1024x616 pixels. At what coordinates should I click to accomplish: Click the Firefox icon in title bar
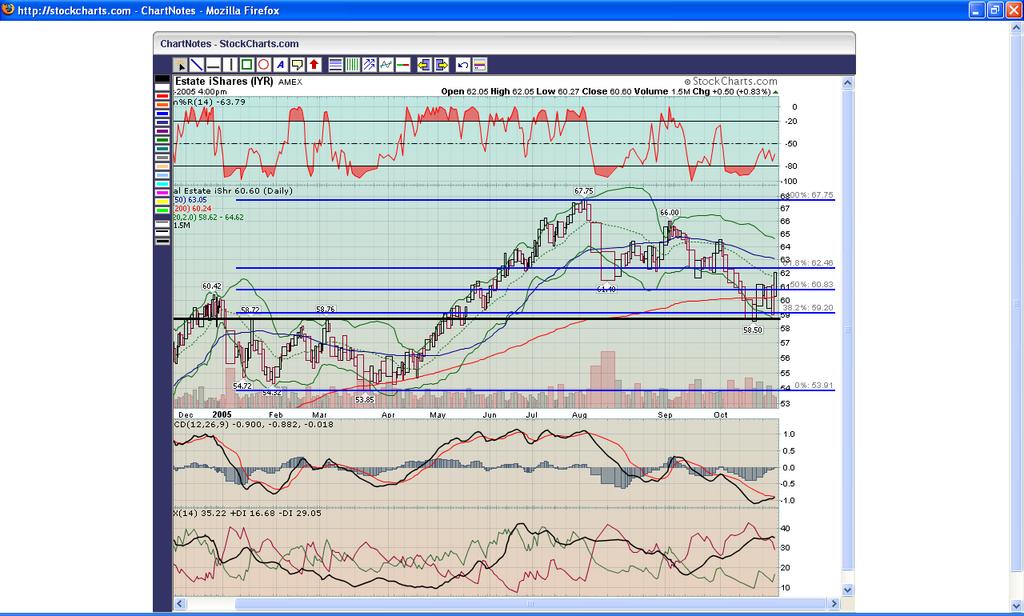8,9
